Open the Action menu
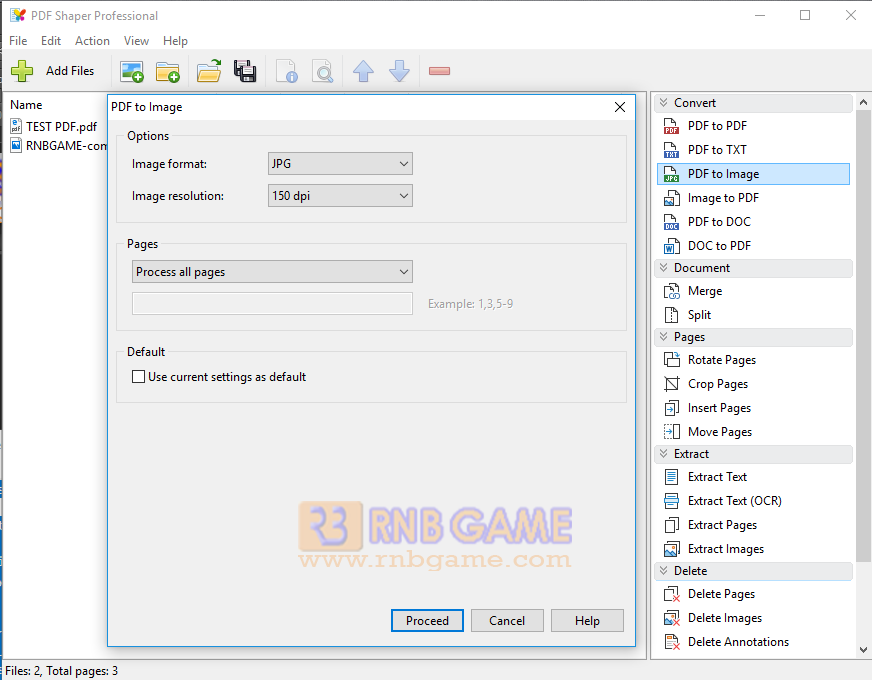 point(92,41)
